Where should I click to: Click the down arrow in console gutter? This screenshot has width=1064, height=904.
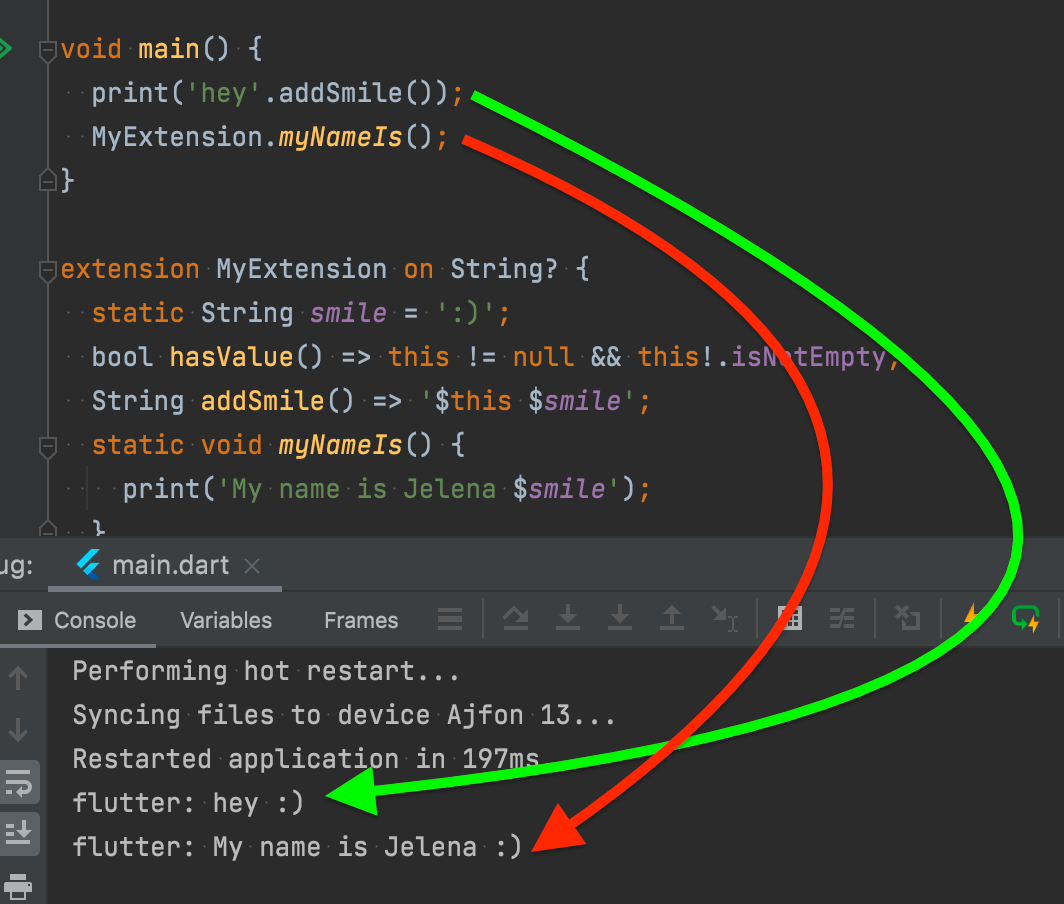(18, 730)
